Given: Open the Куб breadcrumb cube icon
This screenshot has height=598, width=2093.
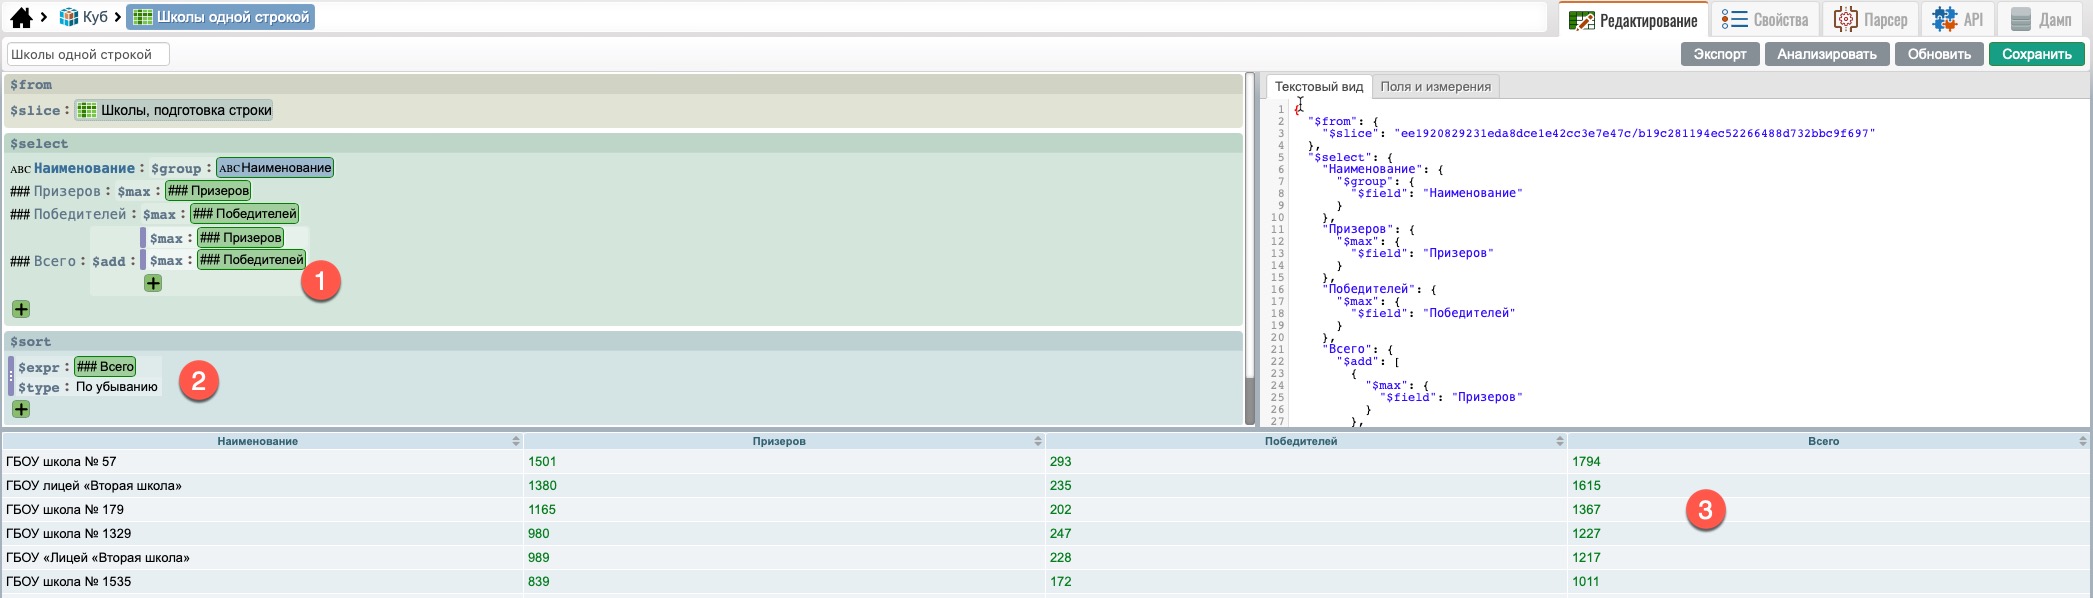Looking at the screenshot, I should [x=69, y=17].
